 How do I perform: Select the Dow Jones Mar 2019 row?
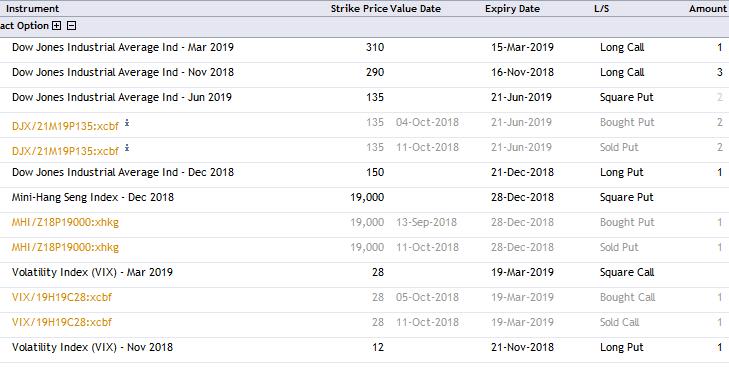pos(364,47)
